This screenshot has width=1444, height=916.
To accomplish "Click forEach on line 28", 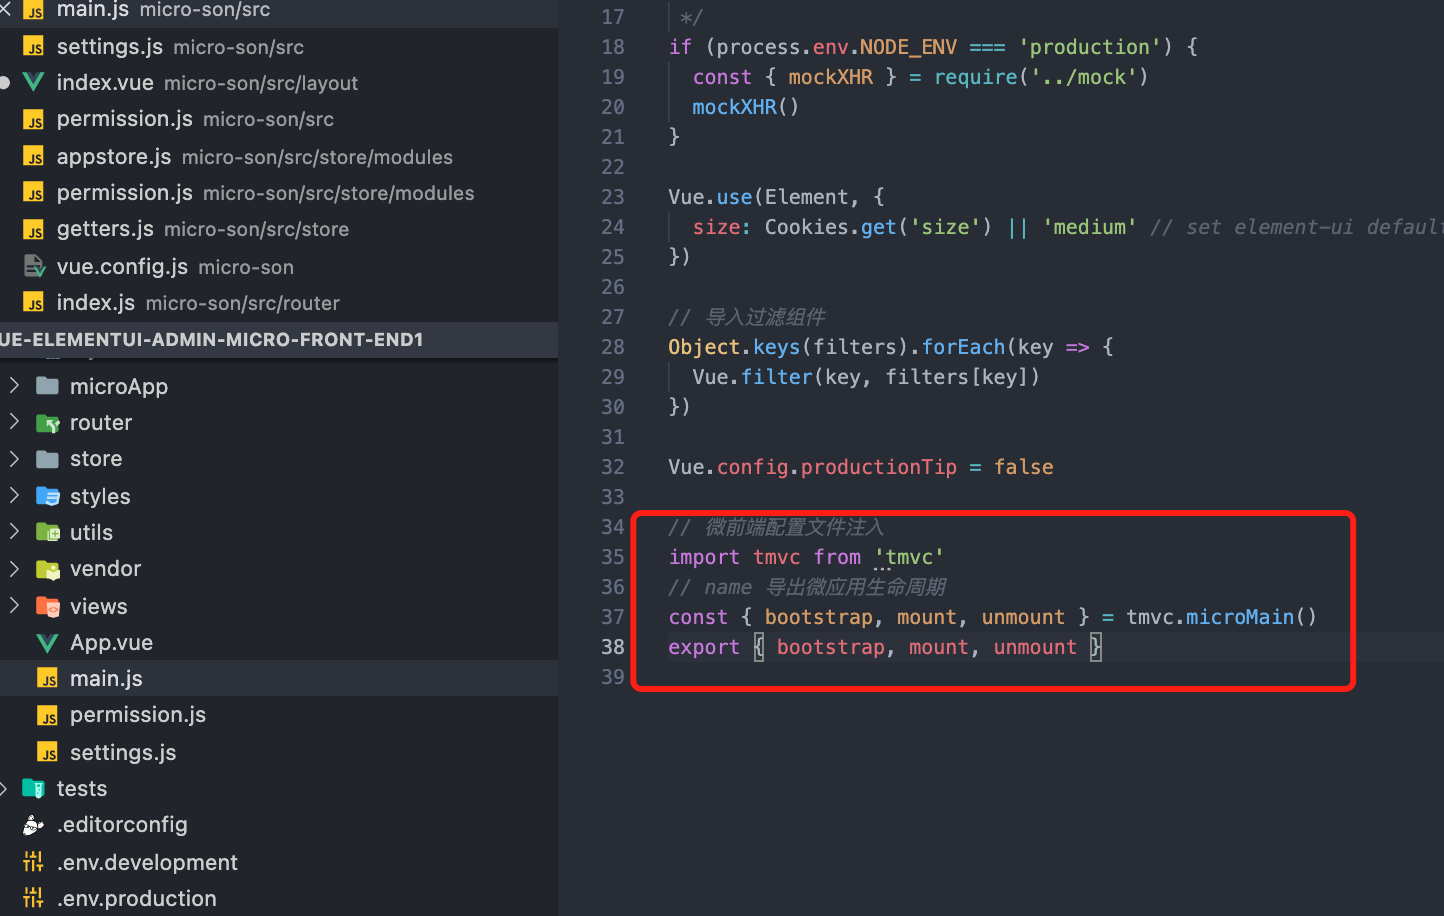I will pos(963,347).
